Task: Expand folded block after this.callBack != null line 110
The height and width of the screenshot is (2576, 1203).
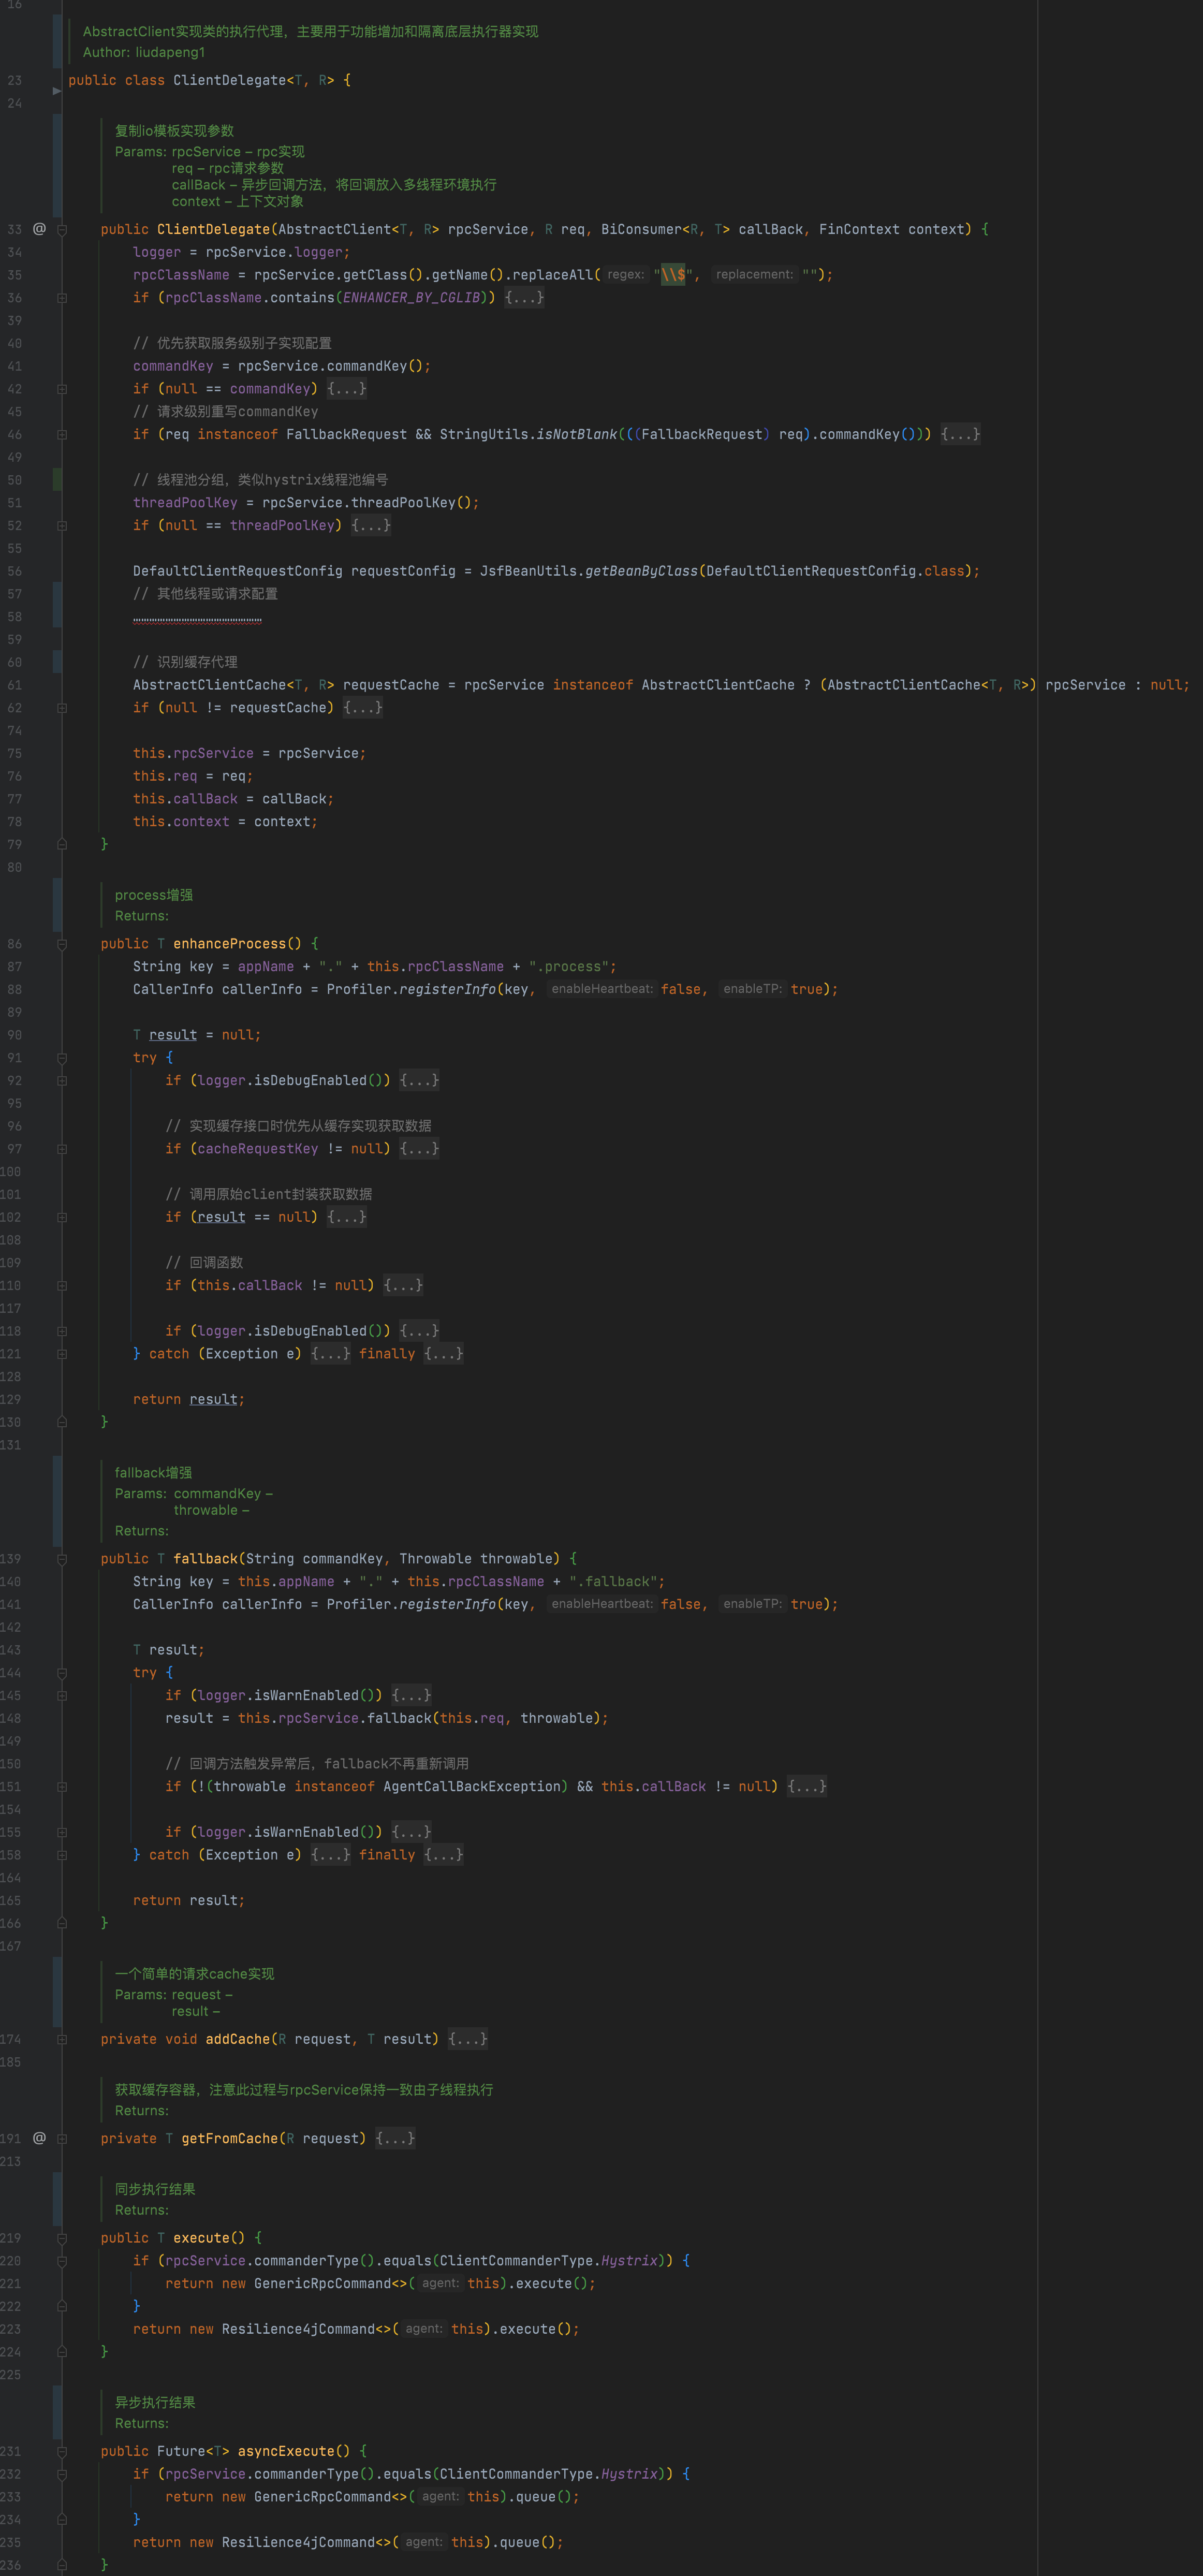Action: (x=403, y=1285)
